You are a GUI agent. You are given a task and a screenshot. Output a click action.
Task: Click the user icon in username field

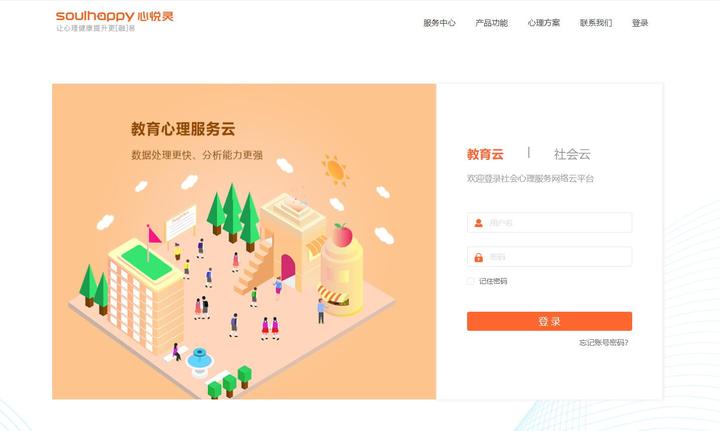[x=478, y=223]
